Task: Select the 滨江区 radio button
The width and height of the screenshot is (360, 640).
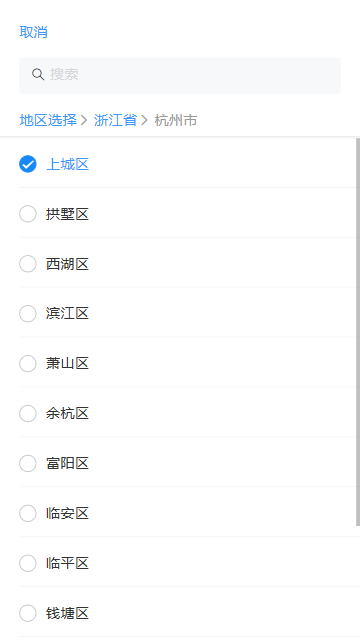Action: [x=28, y=313]
